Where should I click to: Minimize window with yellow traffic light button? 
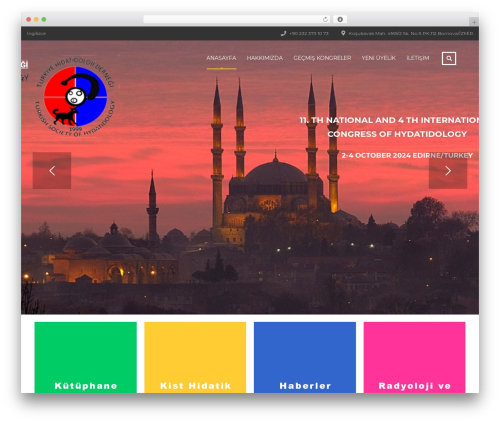click(x=36, y=19)
